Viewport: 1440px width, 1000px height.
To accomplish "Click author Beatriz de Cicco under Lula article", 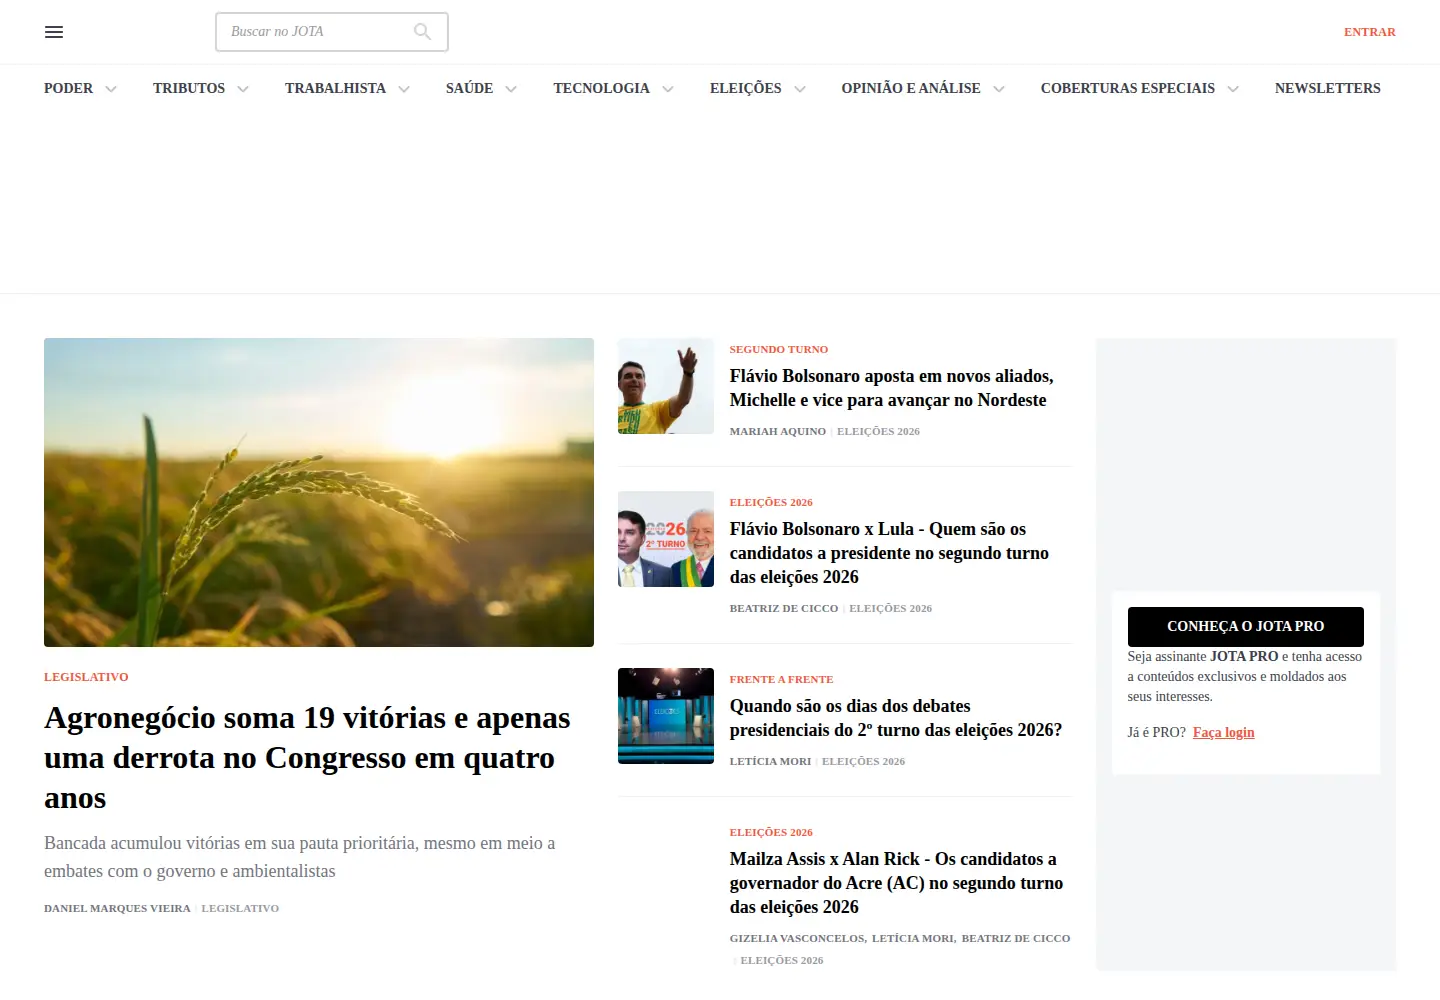I will (x=784, y=608).
